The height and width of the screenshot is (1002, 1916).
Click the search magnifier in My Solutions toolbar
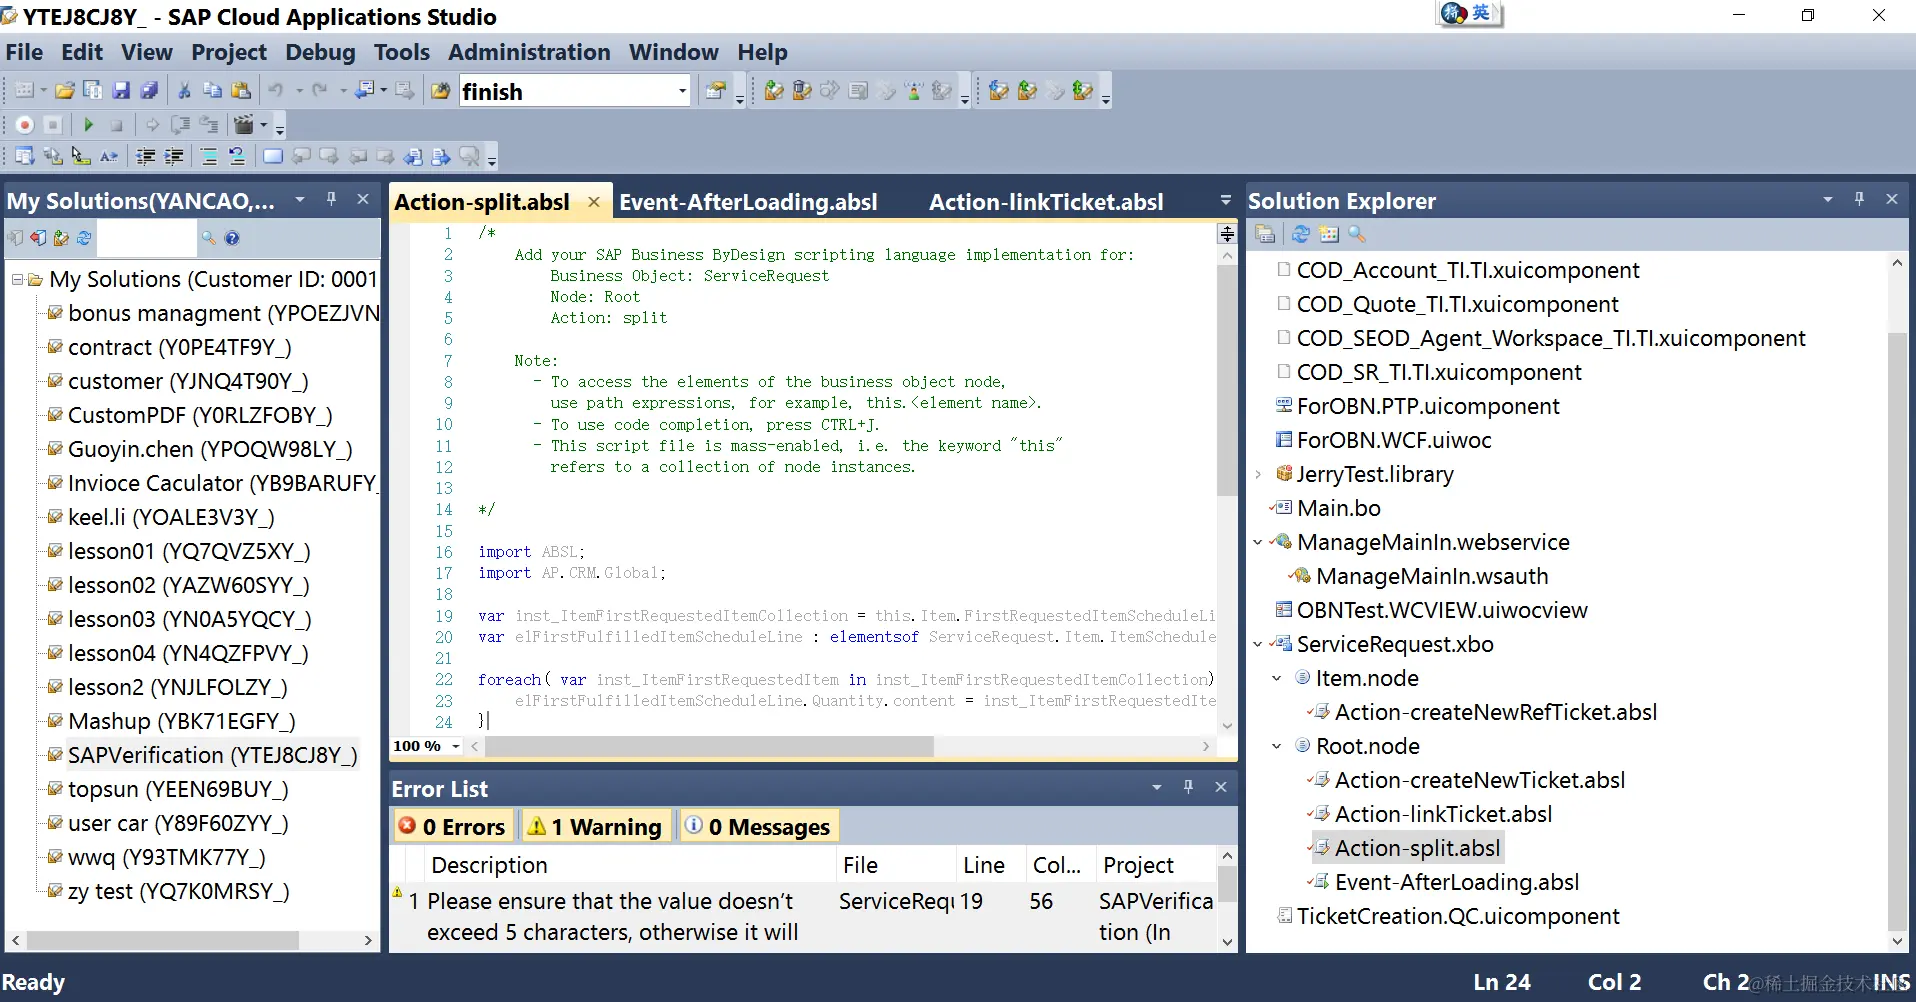[x=209, y=238]
